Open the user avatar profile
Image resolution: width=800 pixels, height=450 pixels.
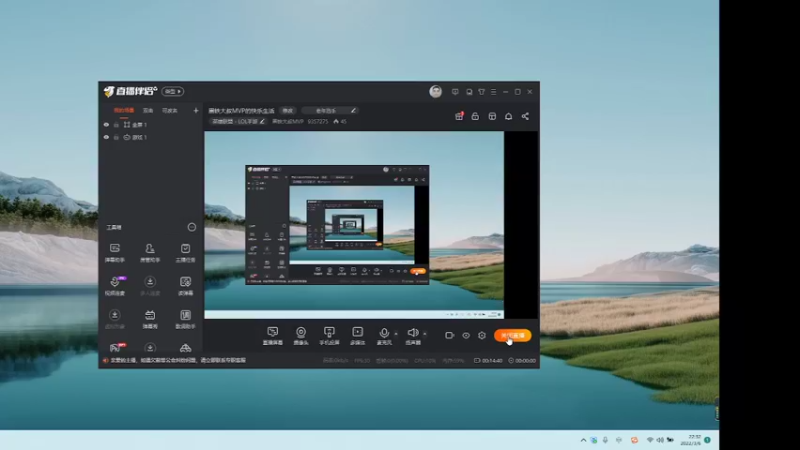435,91
